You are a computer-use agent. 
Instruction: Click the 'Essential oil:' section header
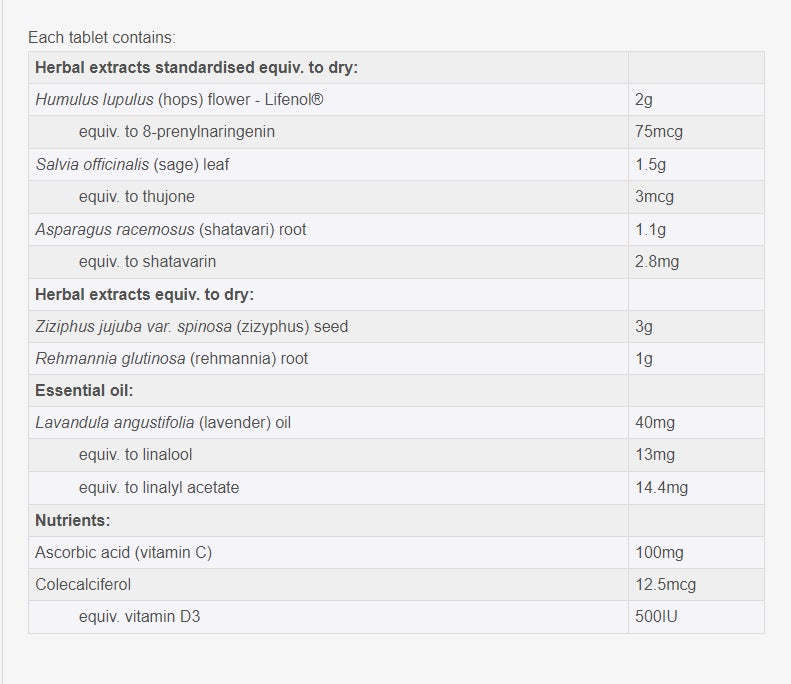pyautogui.click(x=84, y=390)
